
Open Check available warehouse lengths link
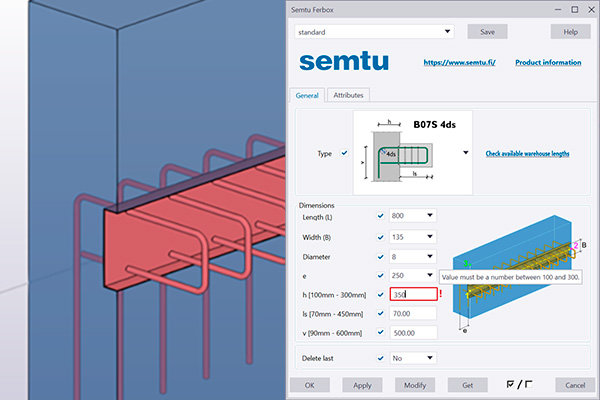tap(527, 153)
